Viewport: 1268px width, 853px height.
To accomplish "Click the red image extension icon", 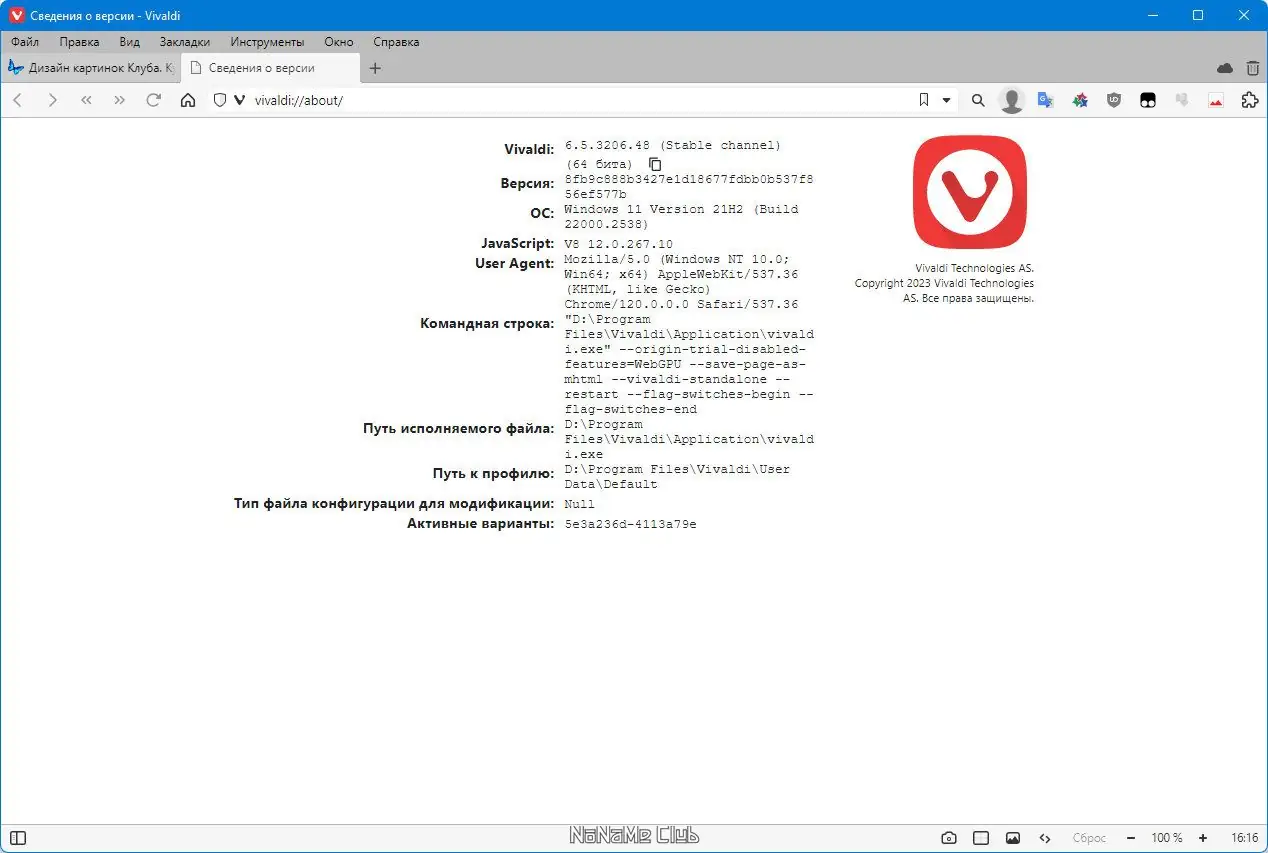I will click(1216, 100).
